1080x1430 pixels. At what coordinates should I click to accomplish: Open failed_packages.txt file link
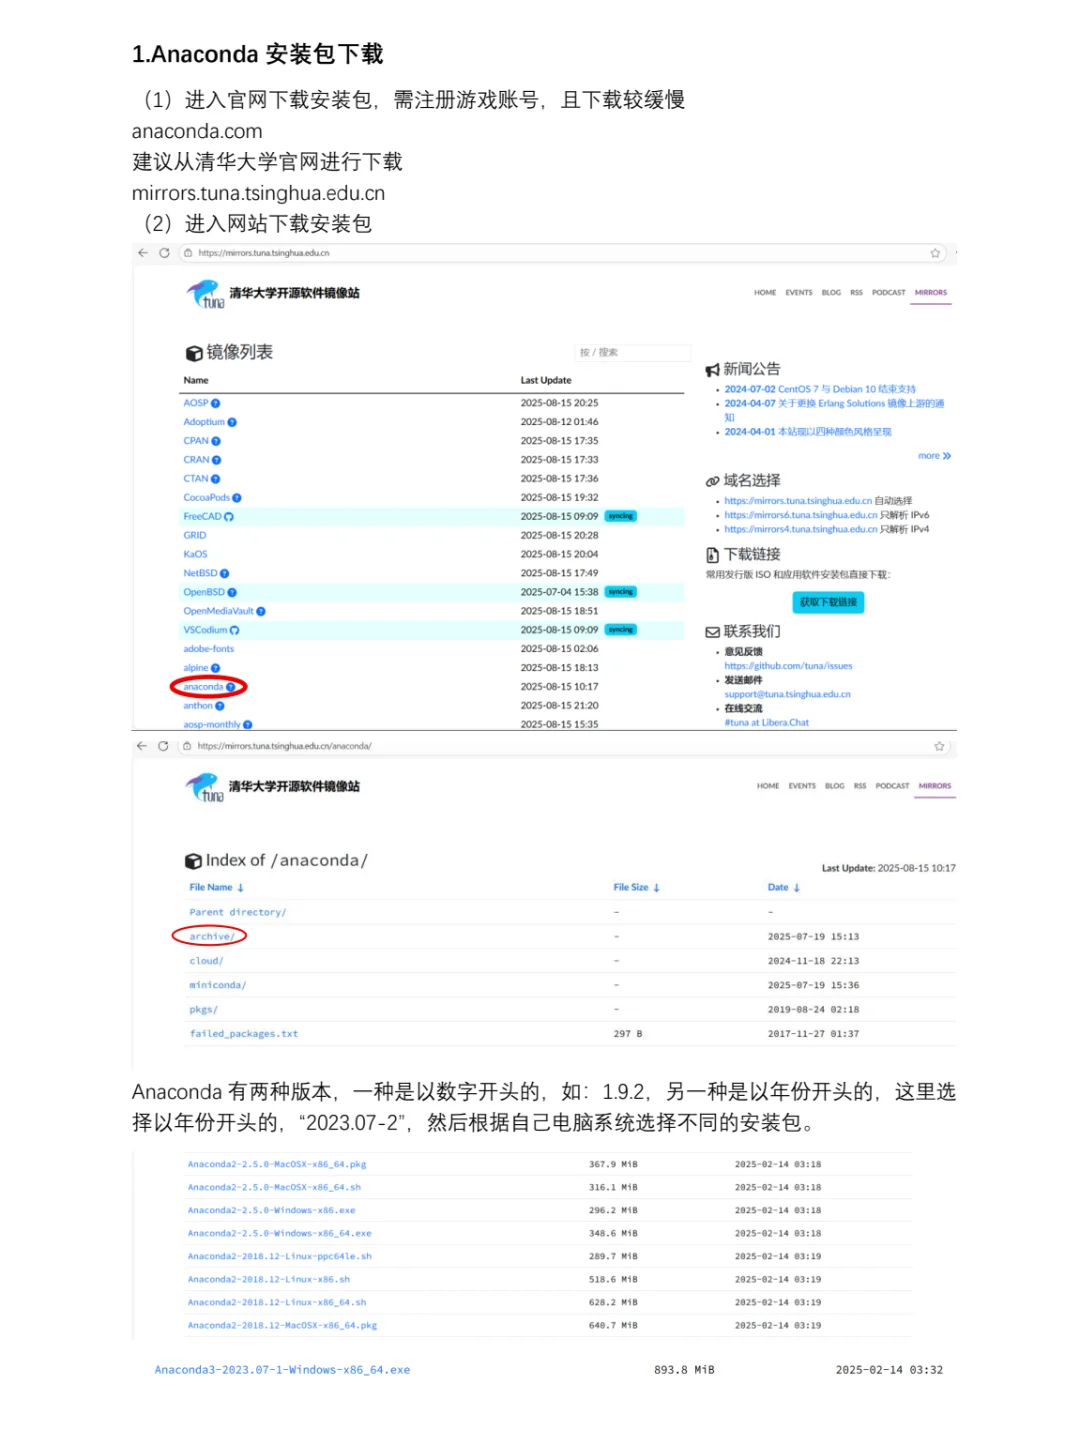[x=244, y=1034]
